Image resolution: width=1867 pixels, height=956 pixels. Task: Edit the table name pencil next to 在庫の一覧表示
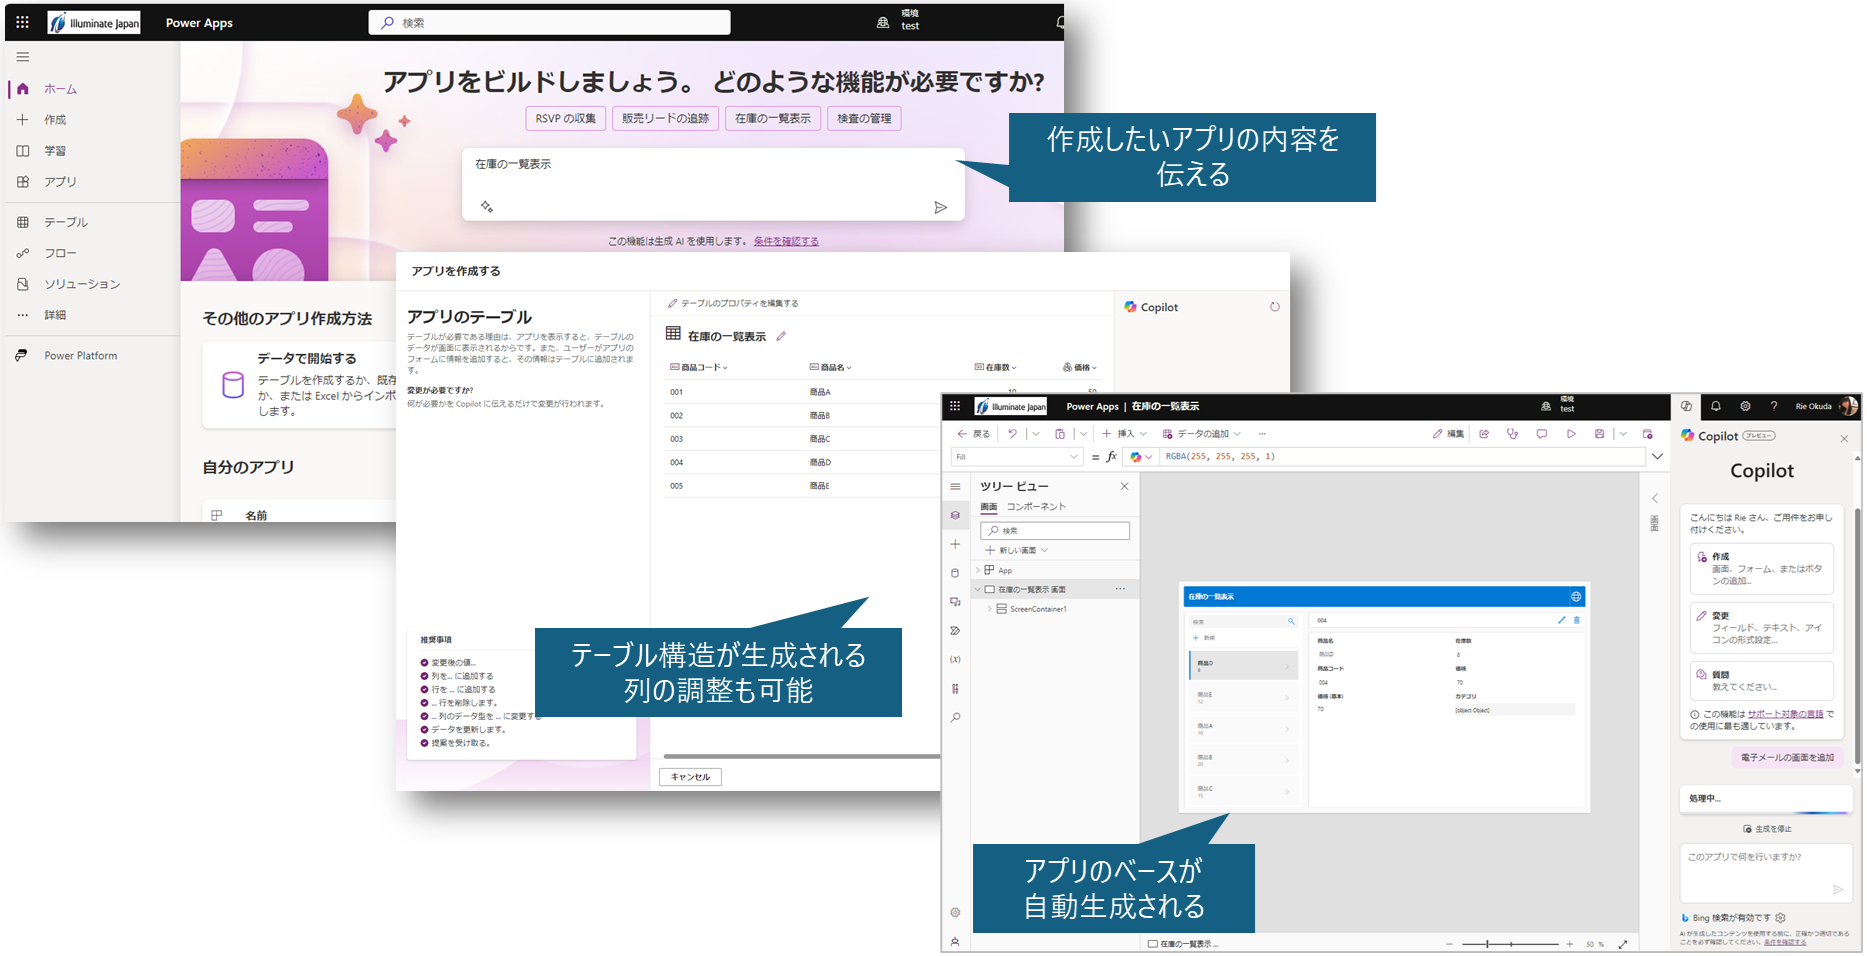[781, 336]
